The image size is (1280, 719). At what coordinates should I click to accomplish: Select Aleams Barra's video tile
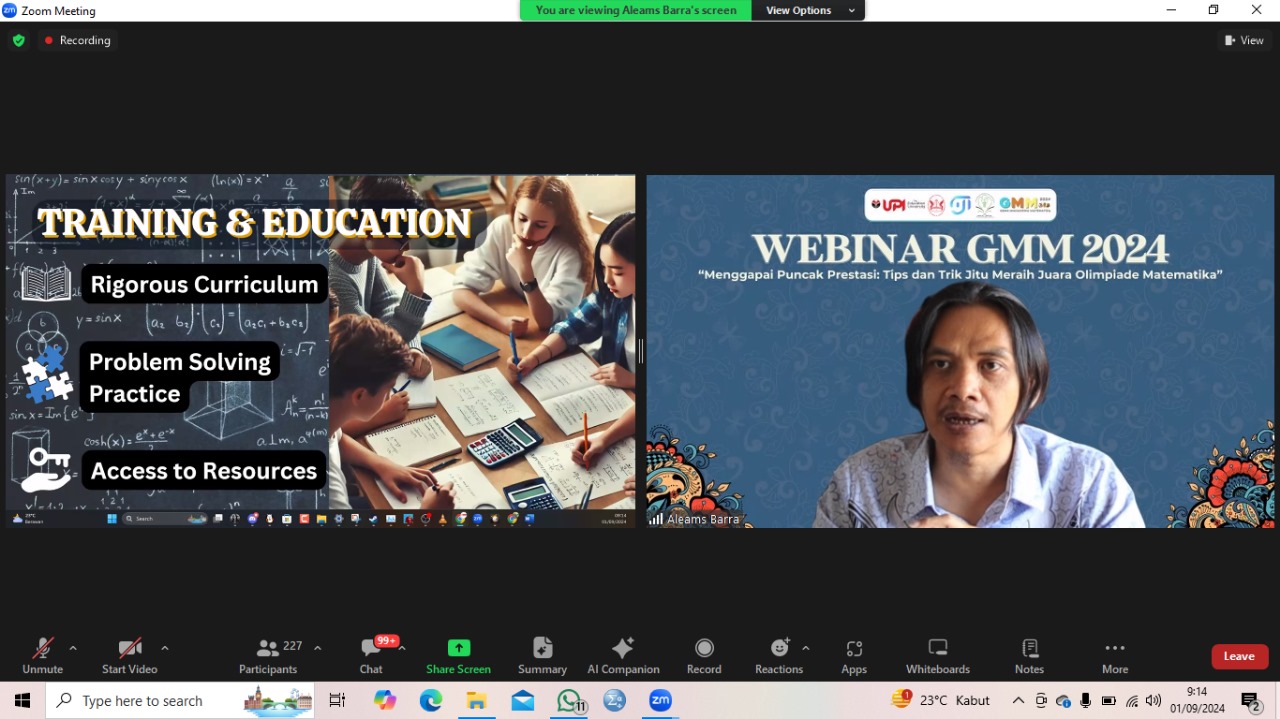coord(960,351)
